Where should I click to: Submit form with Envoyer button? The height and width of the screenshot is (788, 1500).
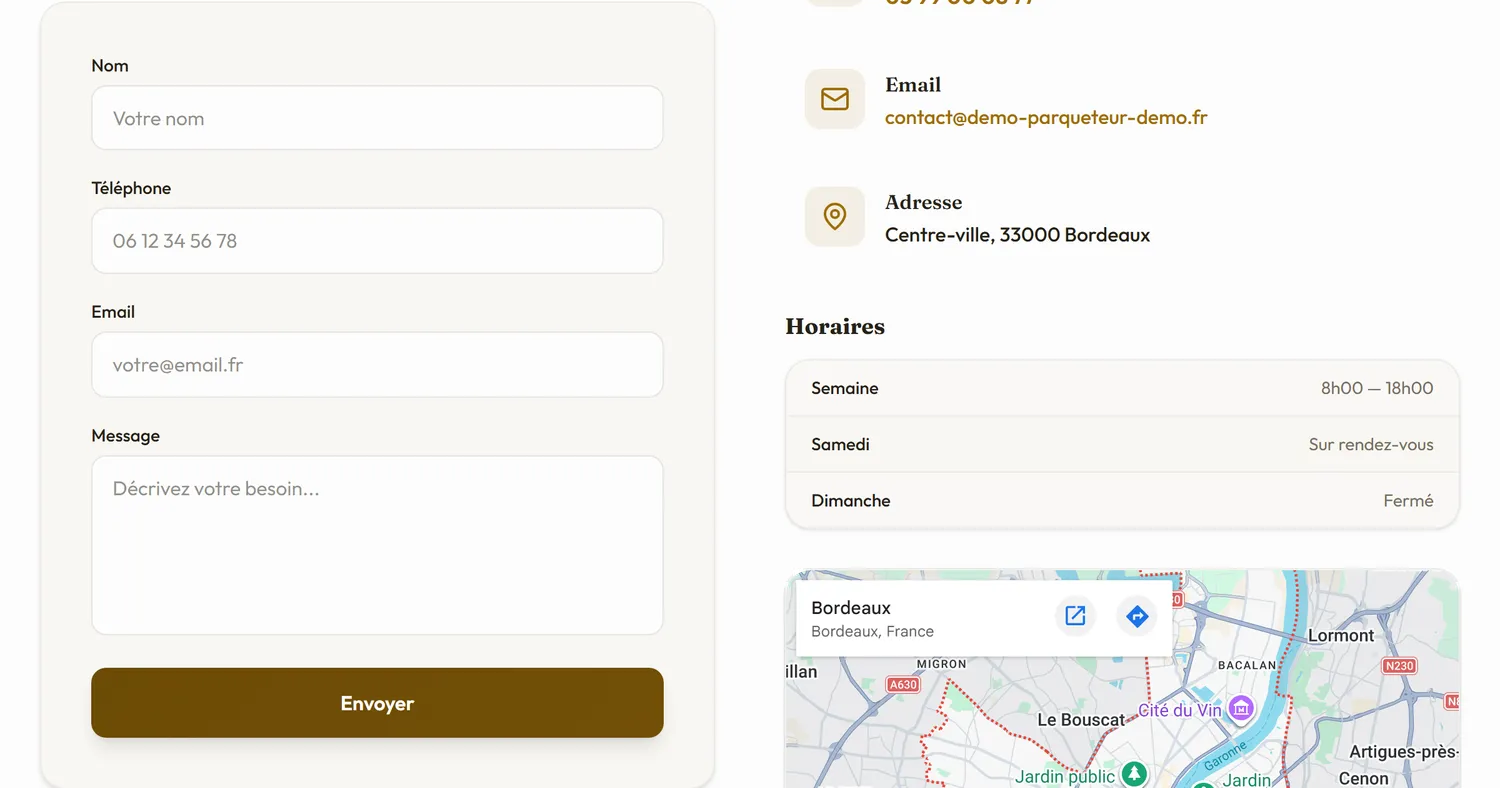377,703
